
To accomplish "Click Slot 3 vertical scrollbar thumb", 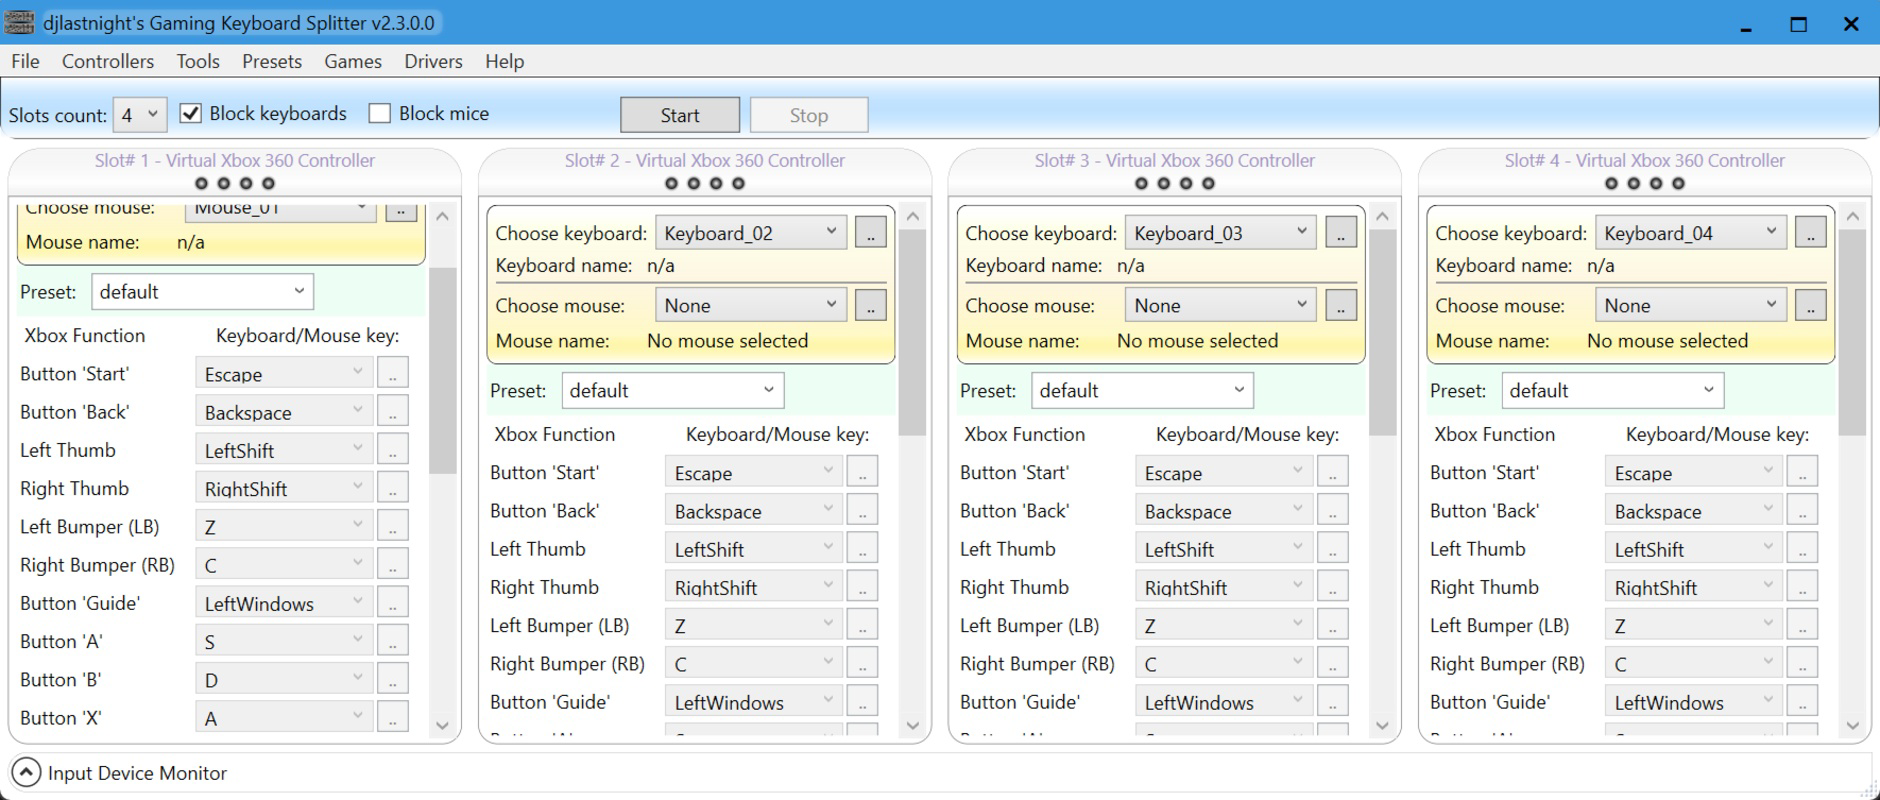I will point(1382,333).
